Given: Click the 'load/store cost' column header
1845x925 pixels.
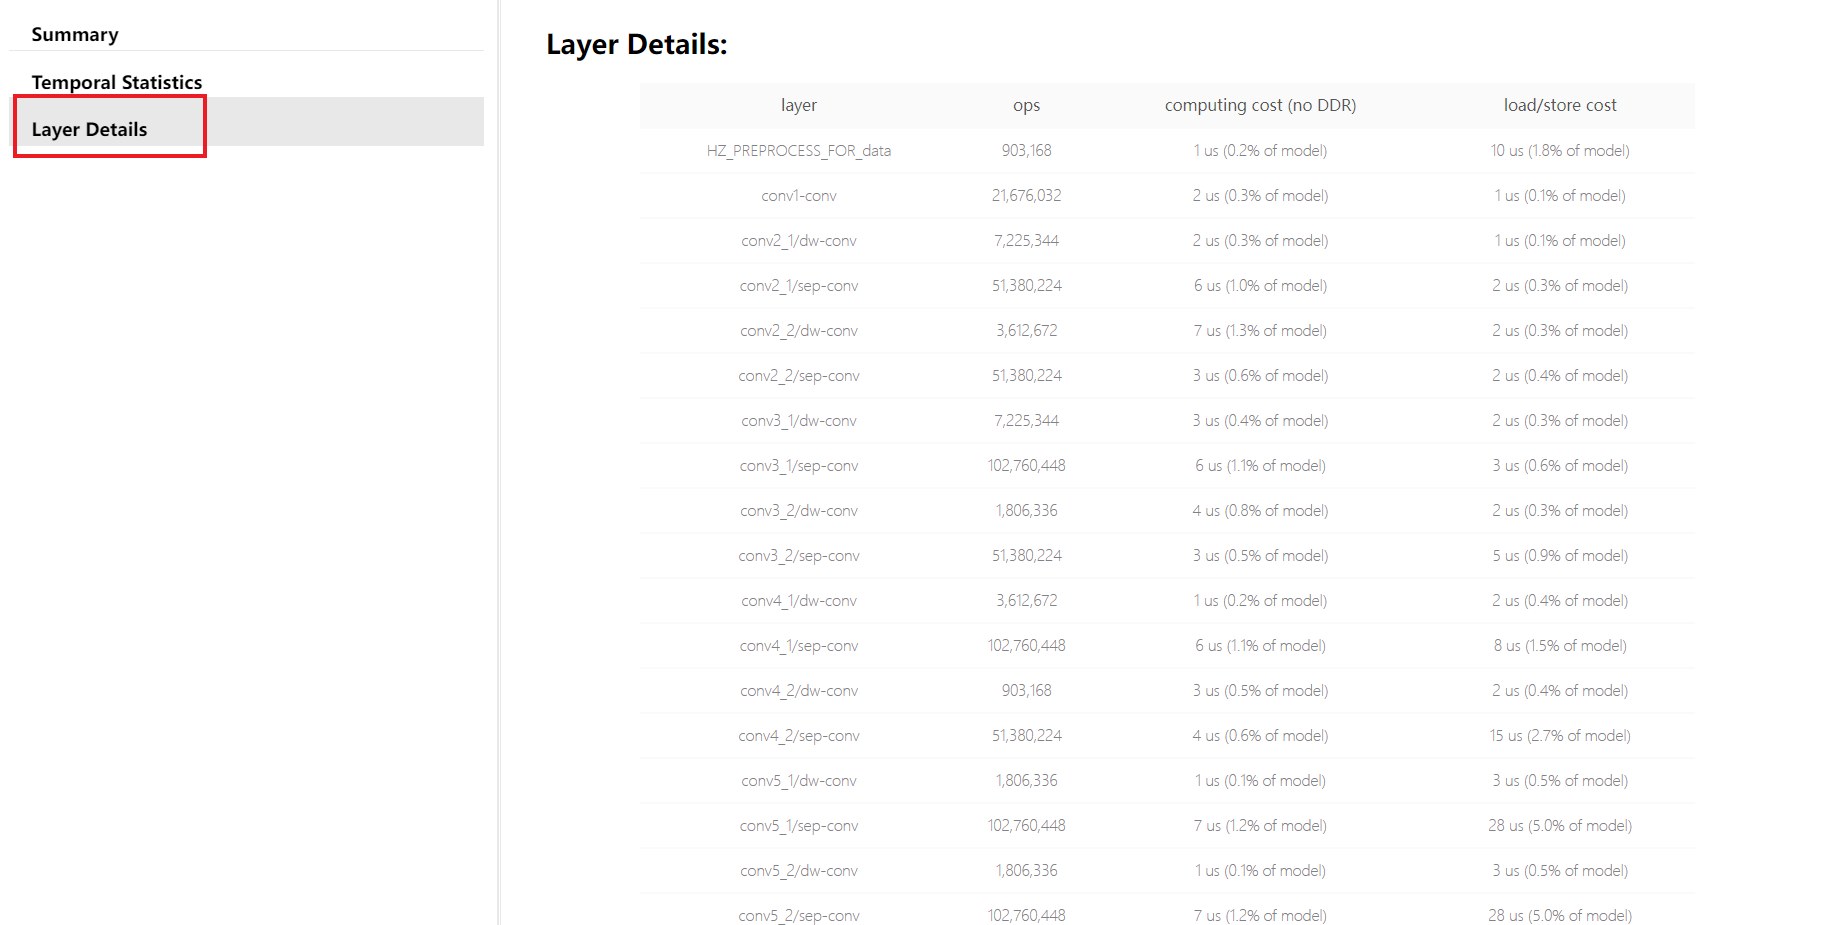Looking at the screenshot, I should tap(1559, 105).
